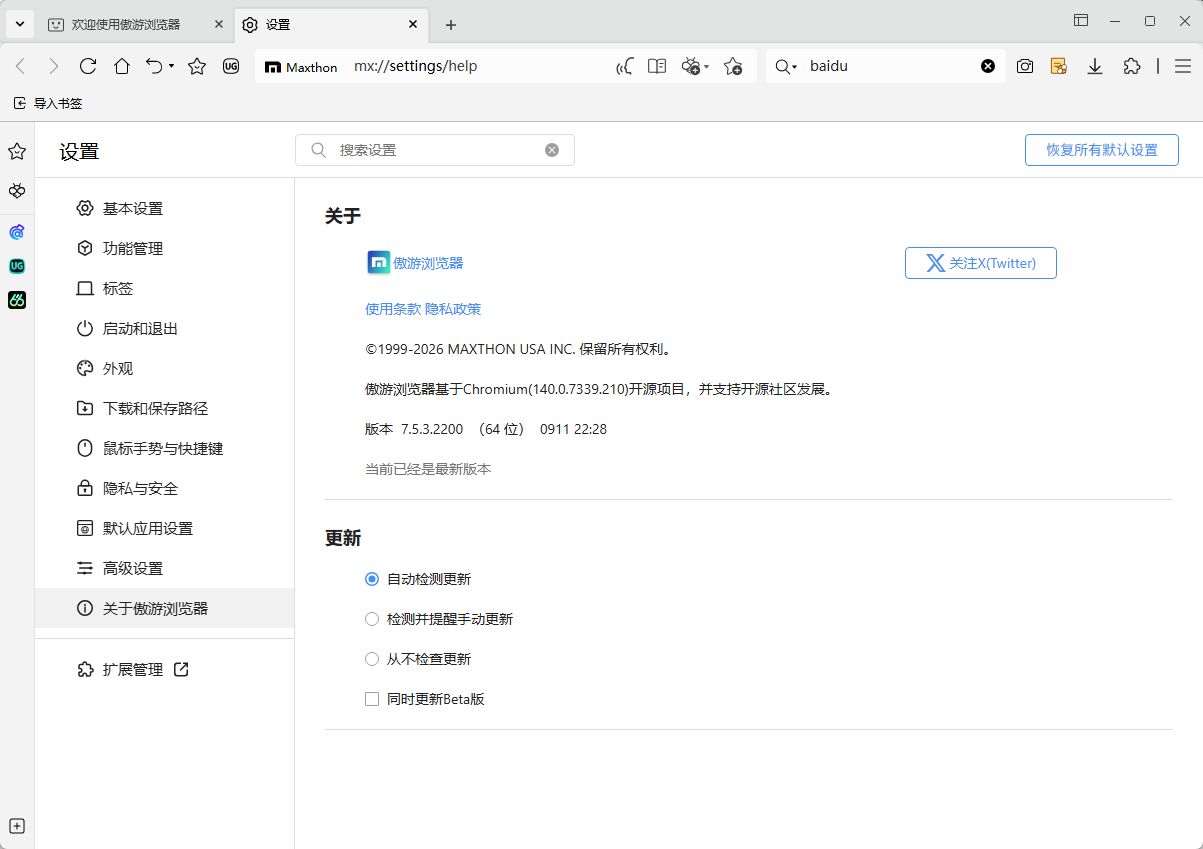Select 检测并提醒手动更新 radio option
1203x849 pixels.
(x=372, y=619)
